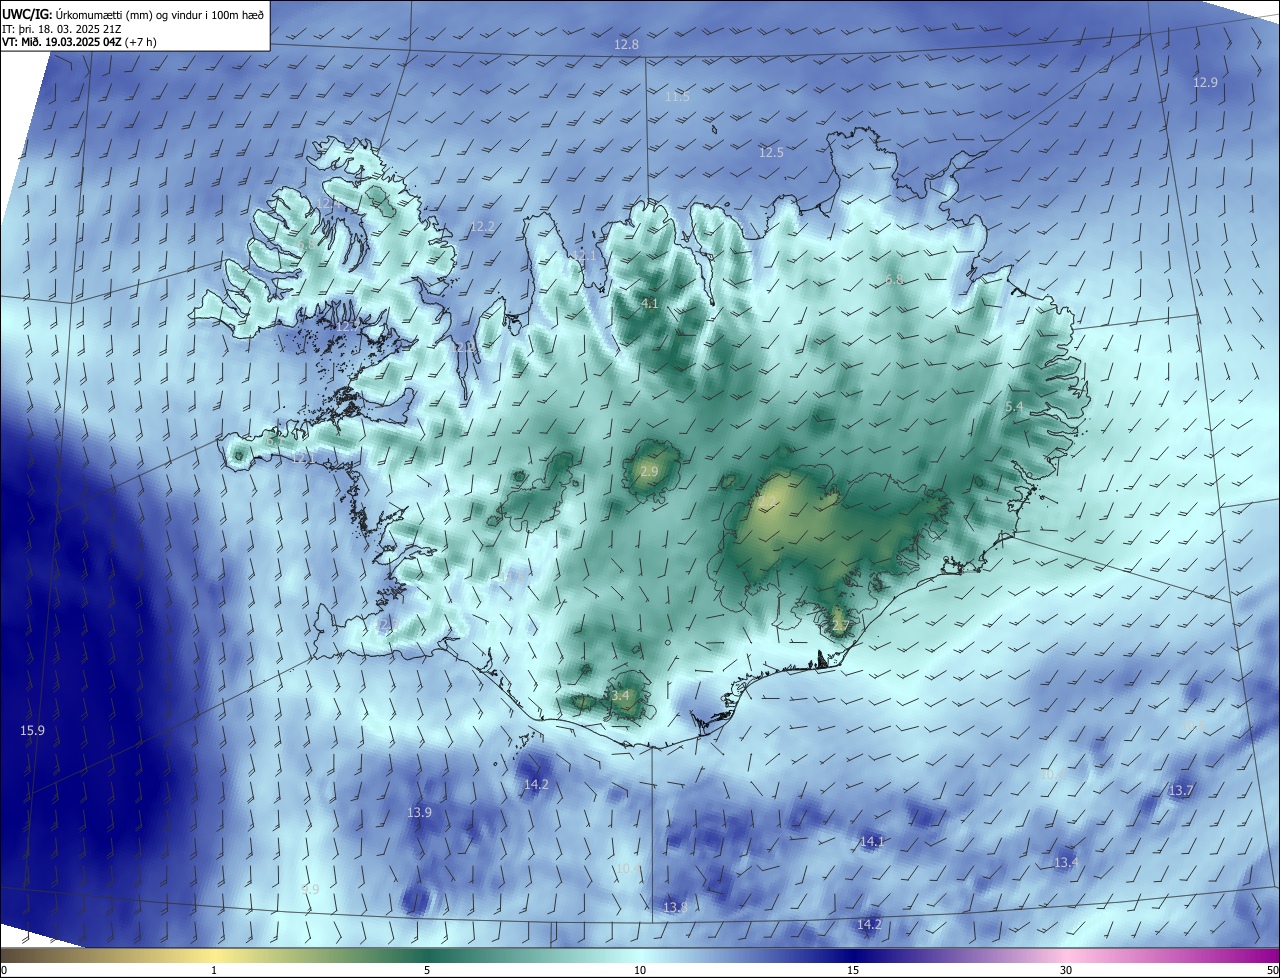
Task: Click the color scale label '1'
Action: pyautogui.click(x=214, y=970)
